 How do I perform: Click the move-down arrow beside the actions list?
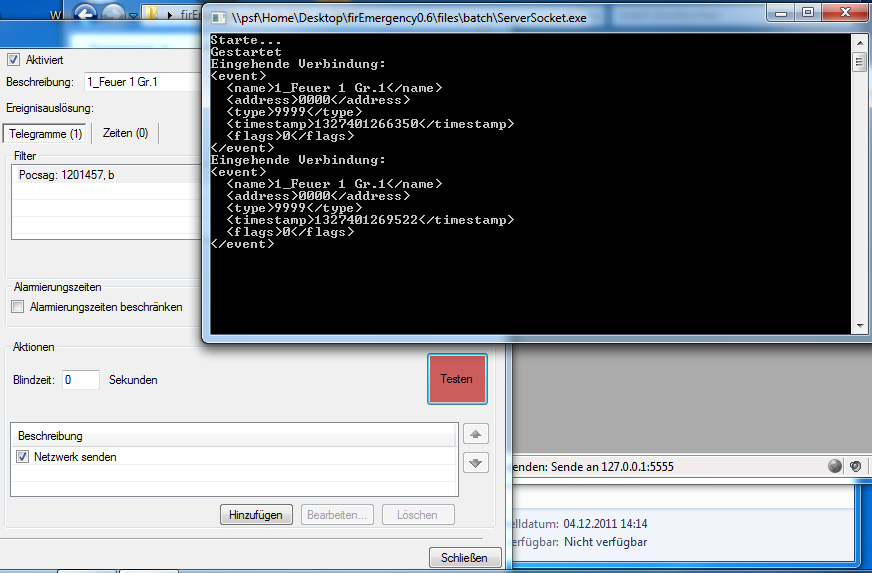[476, 463]
